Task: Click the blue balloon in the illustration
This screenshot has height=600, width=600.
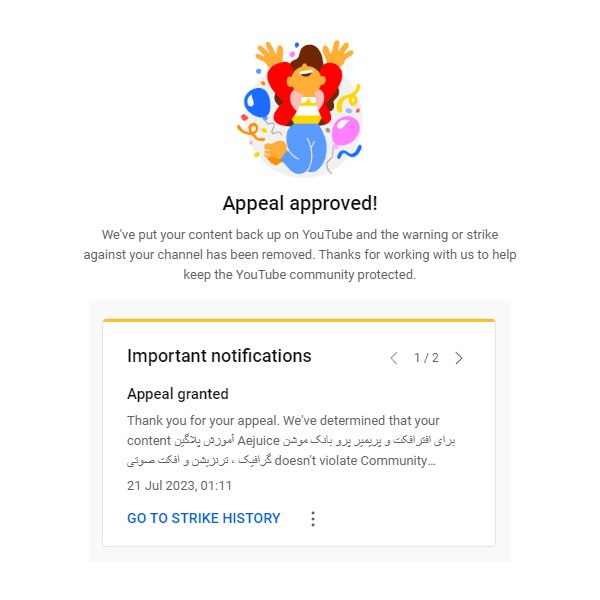Action: (x=257, y=103)
